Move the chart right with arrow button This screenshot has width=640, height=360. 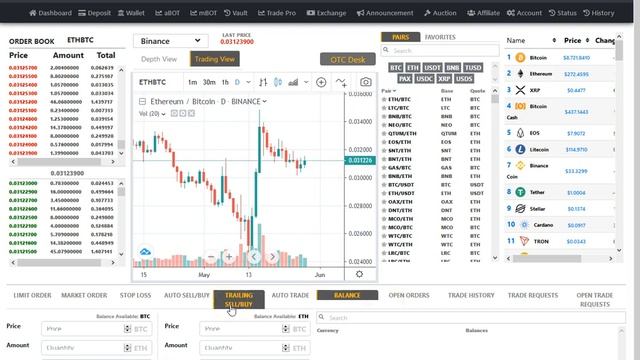[x=272, y=257]
